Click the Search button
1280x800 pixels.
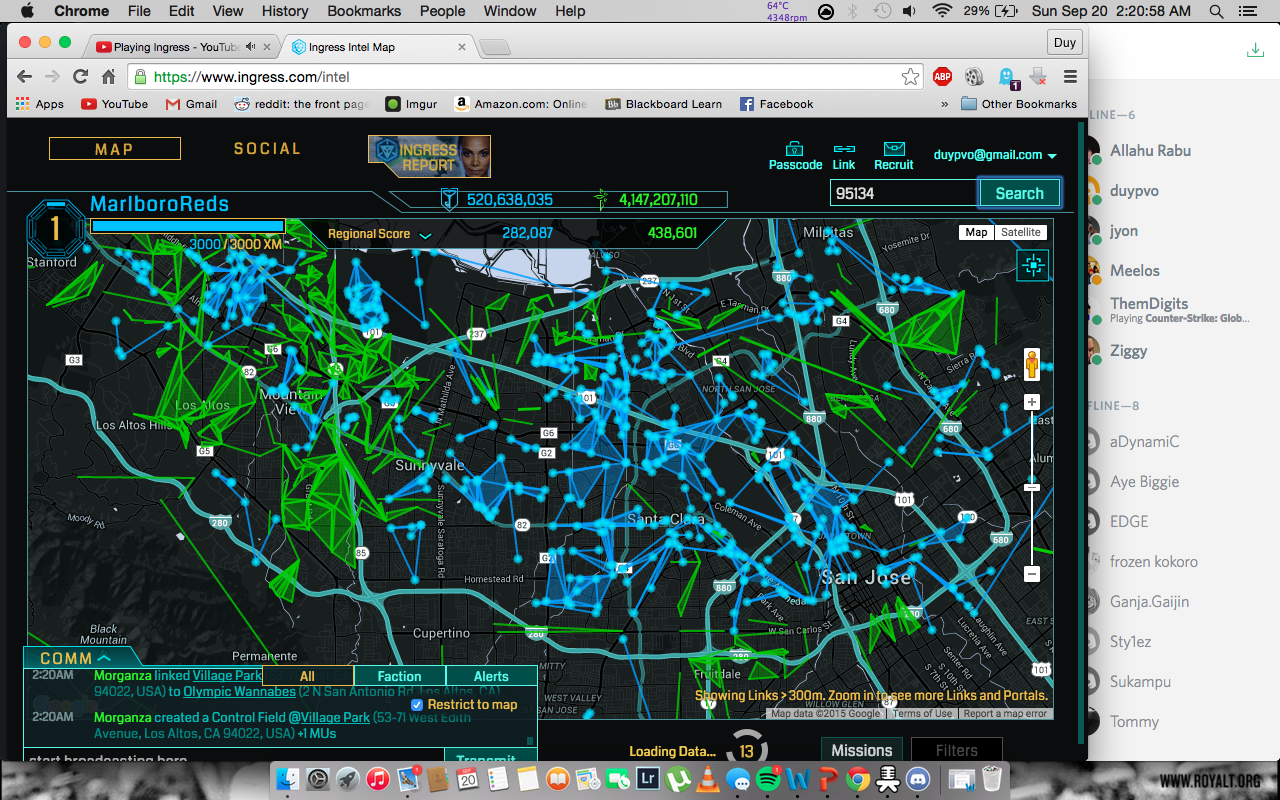[x=1019, y=193]
